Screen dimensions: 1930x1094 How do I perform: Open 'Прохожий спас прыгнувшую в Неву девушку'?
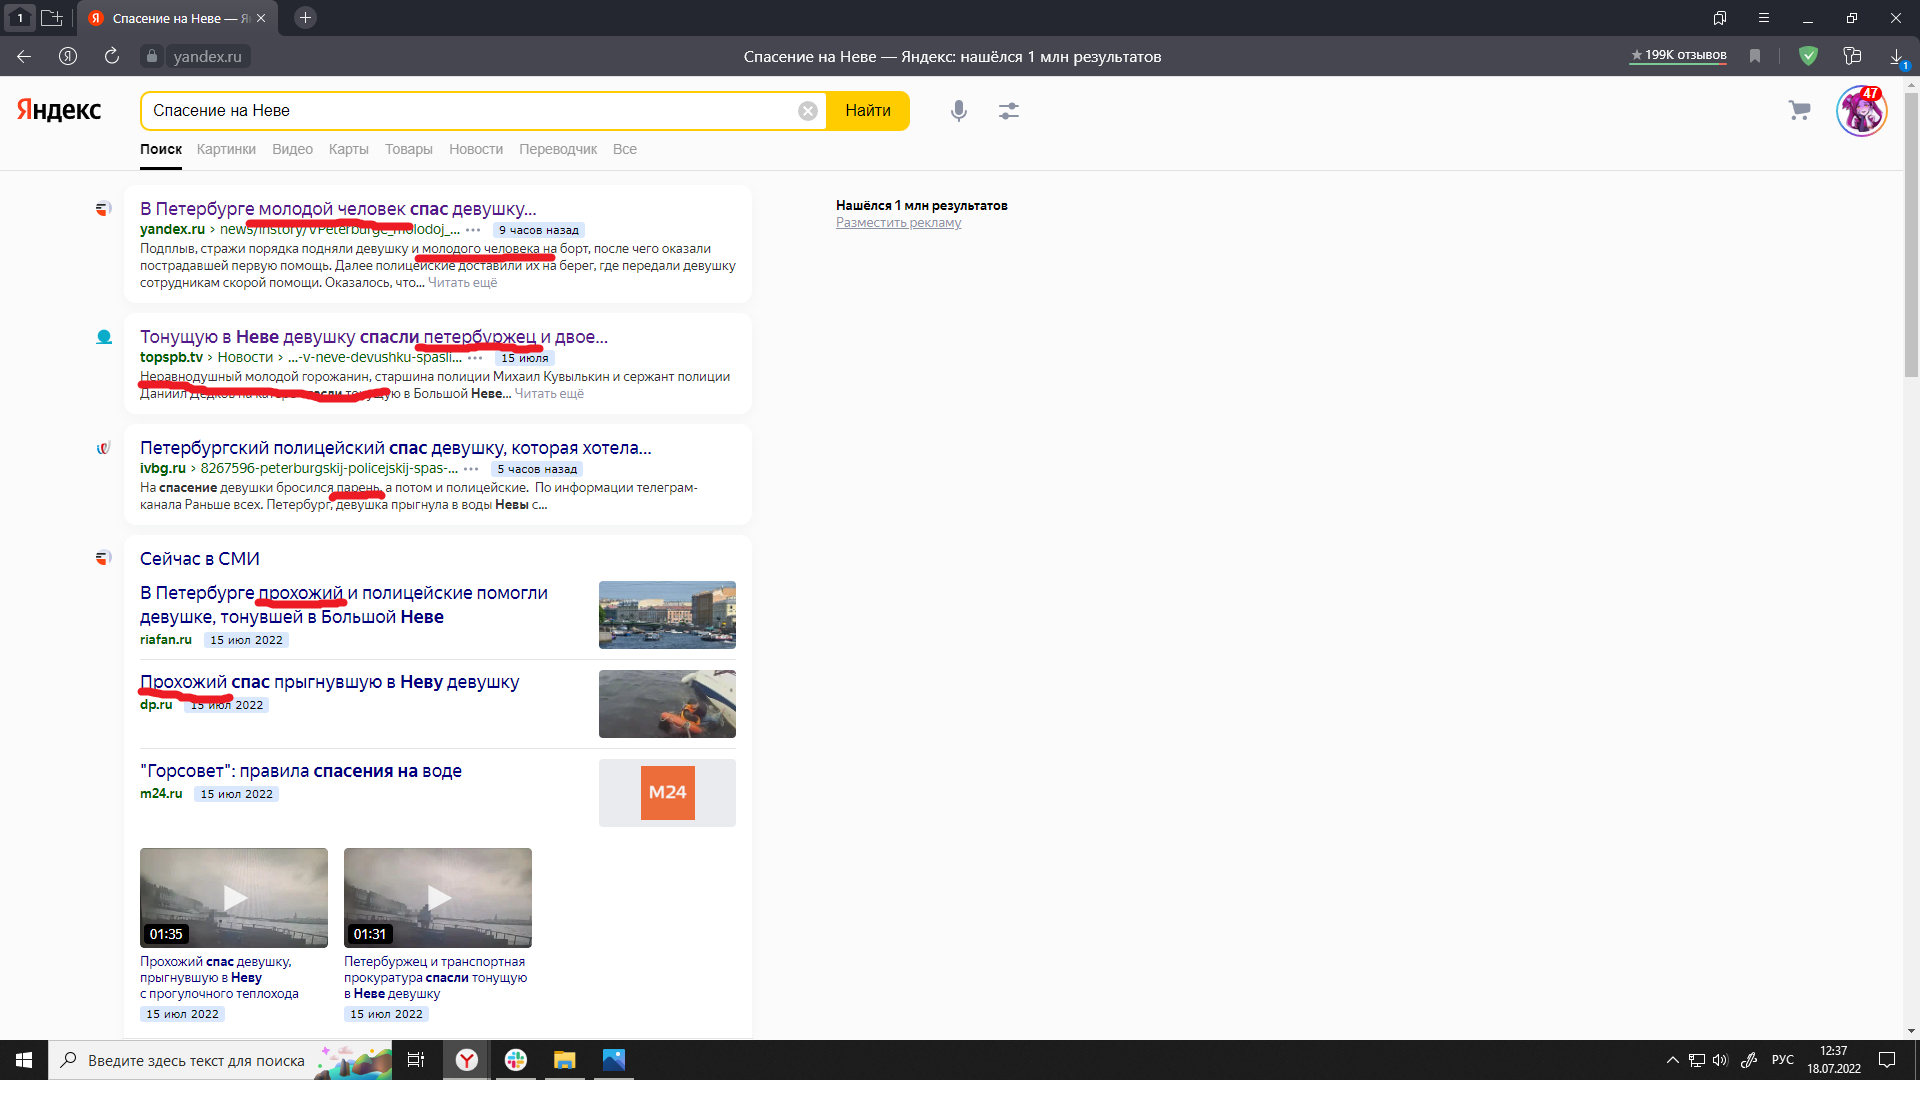pyautogui.click(x=330, y=682)
